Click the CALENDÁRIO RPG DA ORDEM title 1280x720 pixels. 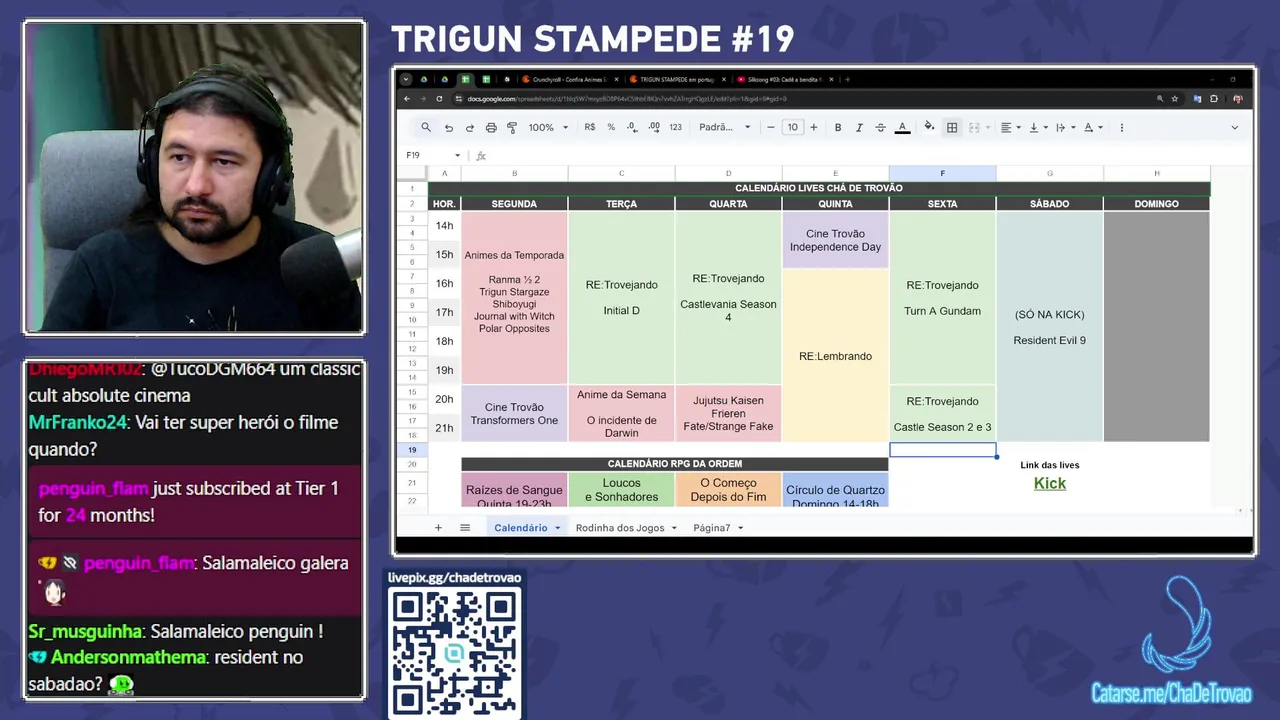pyautogui.click(x=675, y=464)
